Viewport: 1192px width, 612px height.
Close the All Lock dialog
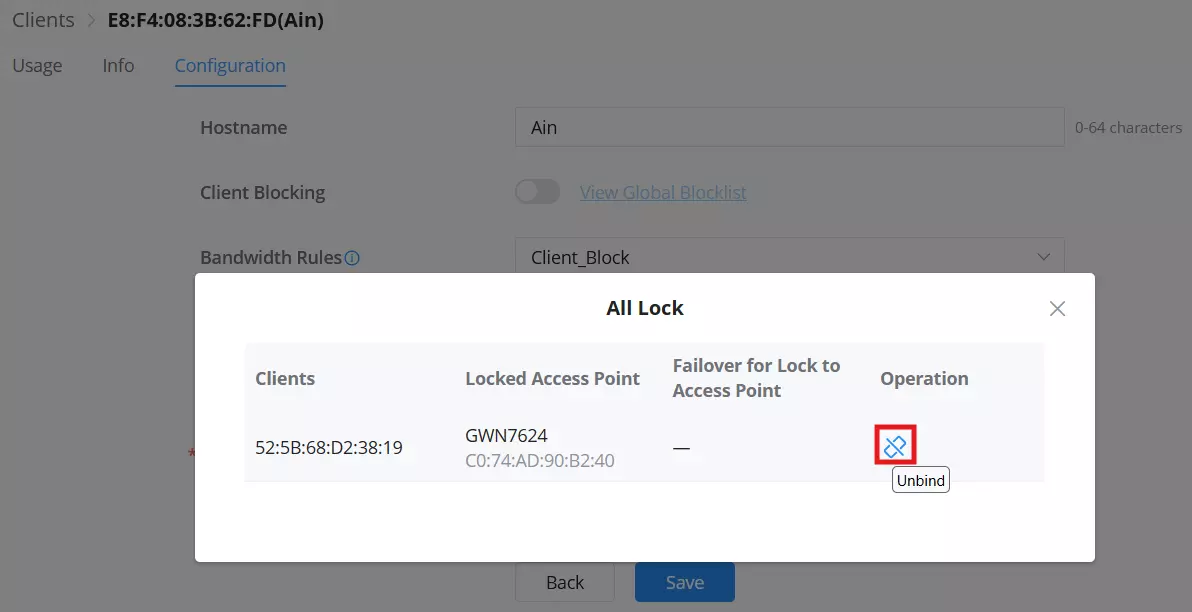pos(1057,309)
